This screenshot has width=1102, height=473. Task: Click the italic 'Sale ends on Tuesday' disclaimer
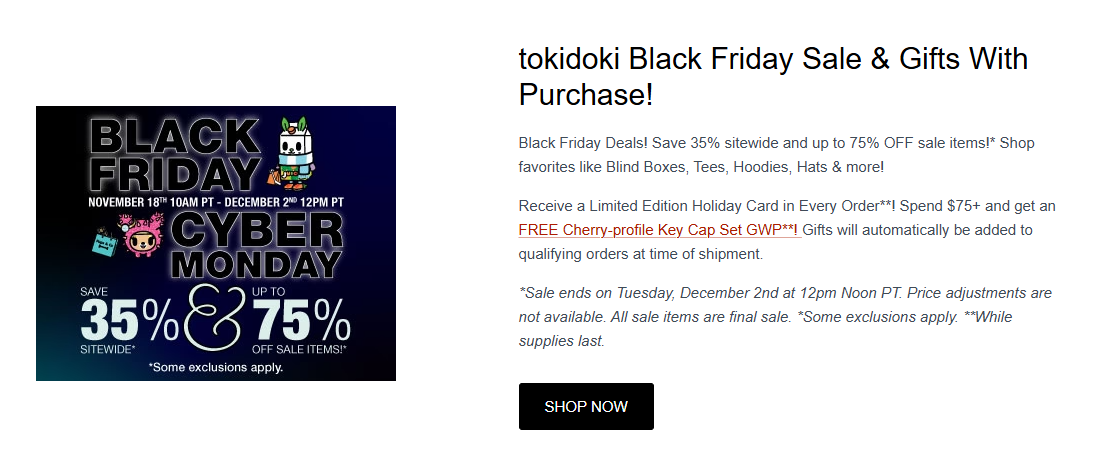pyautogui.click(x=785, y=317)
